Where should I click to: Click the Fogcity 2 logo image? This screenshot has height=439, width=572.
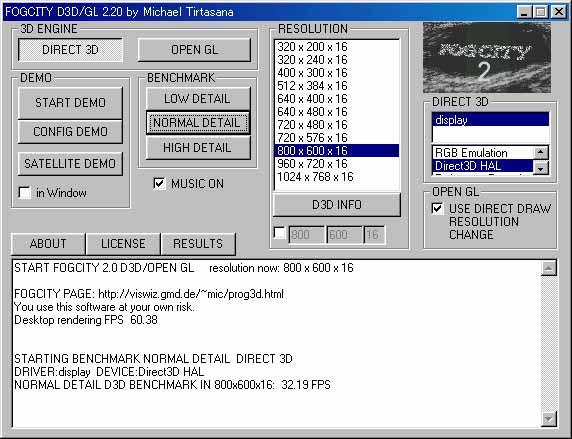point(487,58)
